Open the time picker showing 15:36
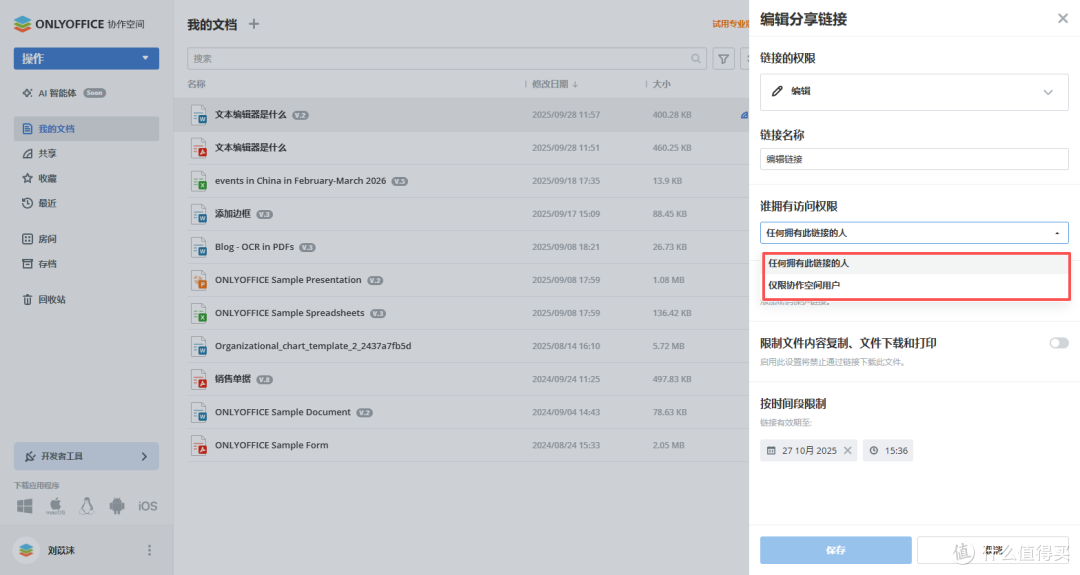 coord(888,450)
